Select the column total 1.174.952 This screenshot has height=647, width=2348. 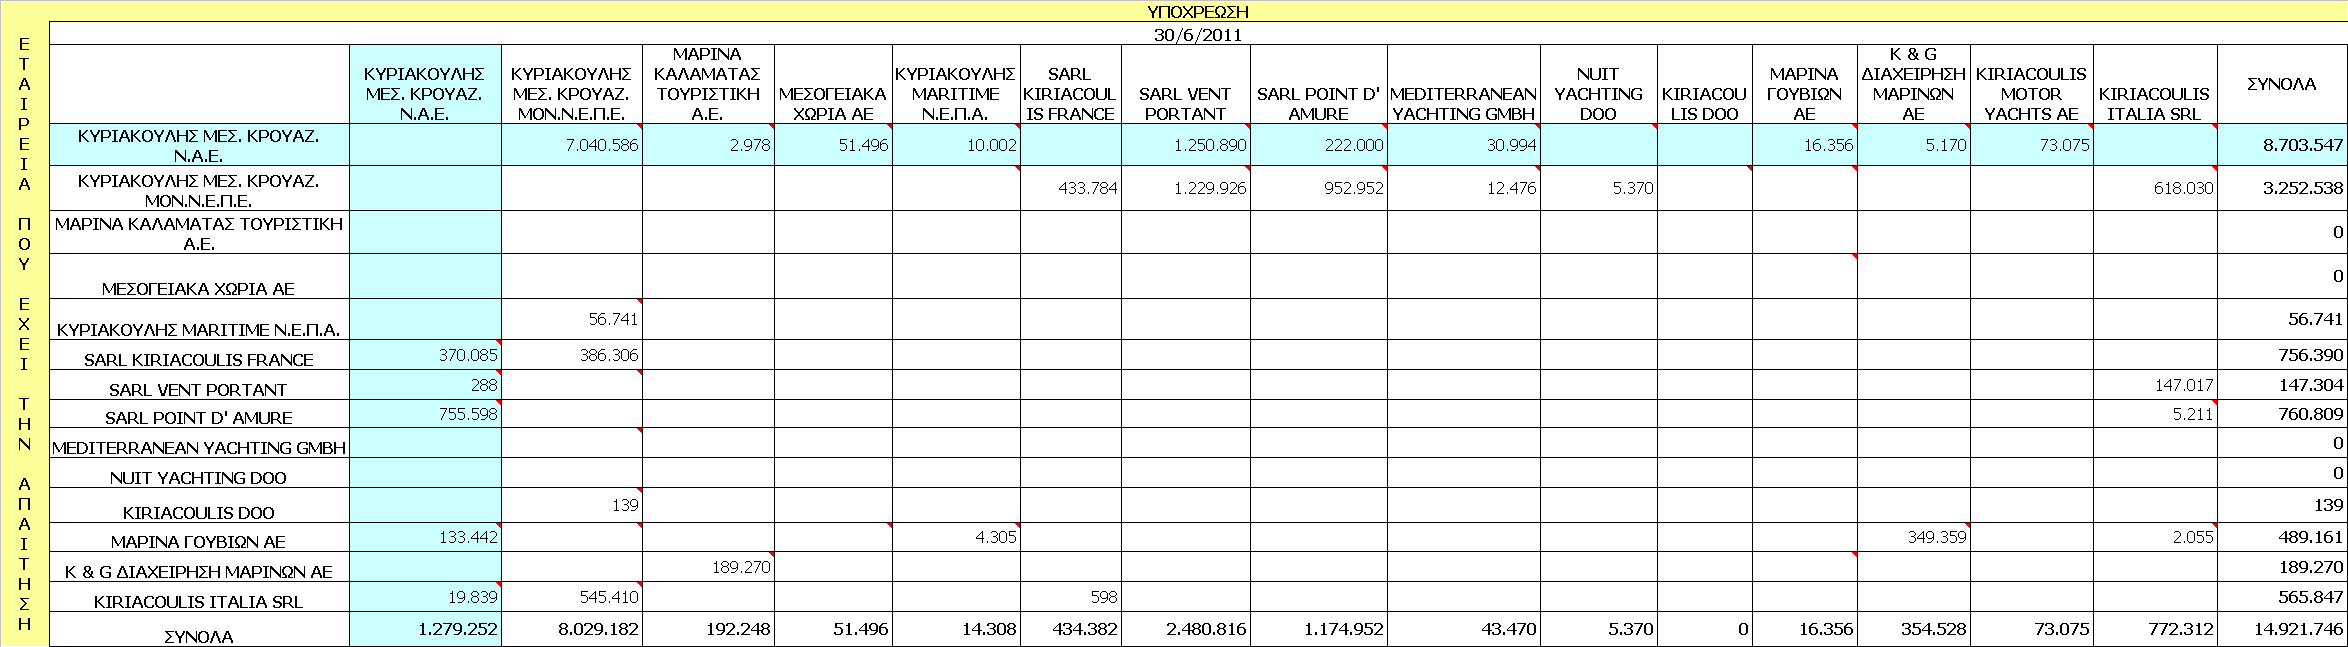(1318, 629)
